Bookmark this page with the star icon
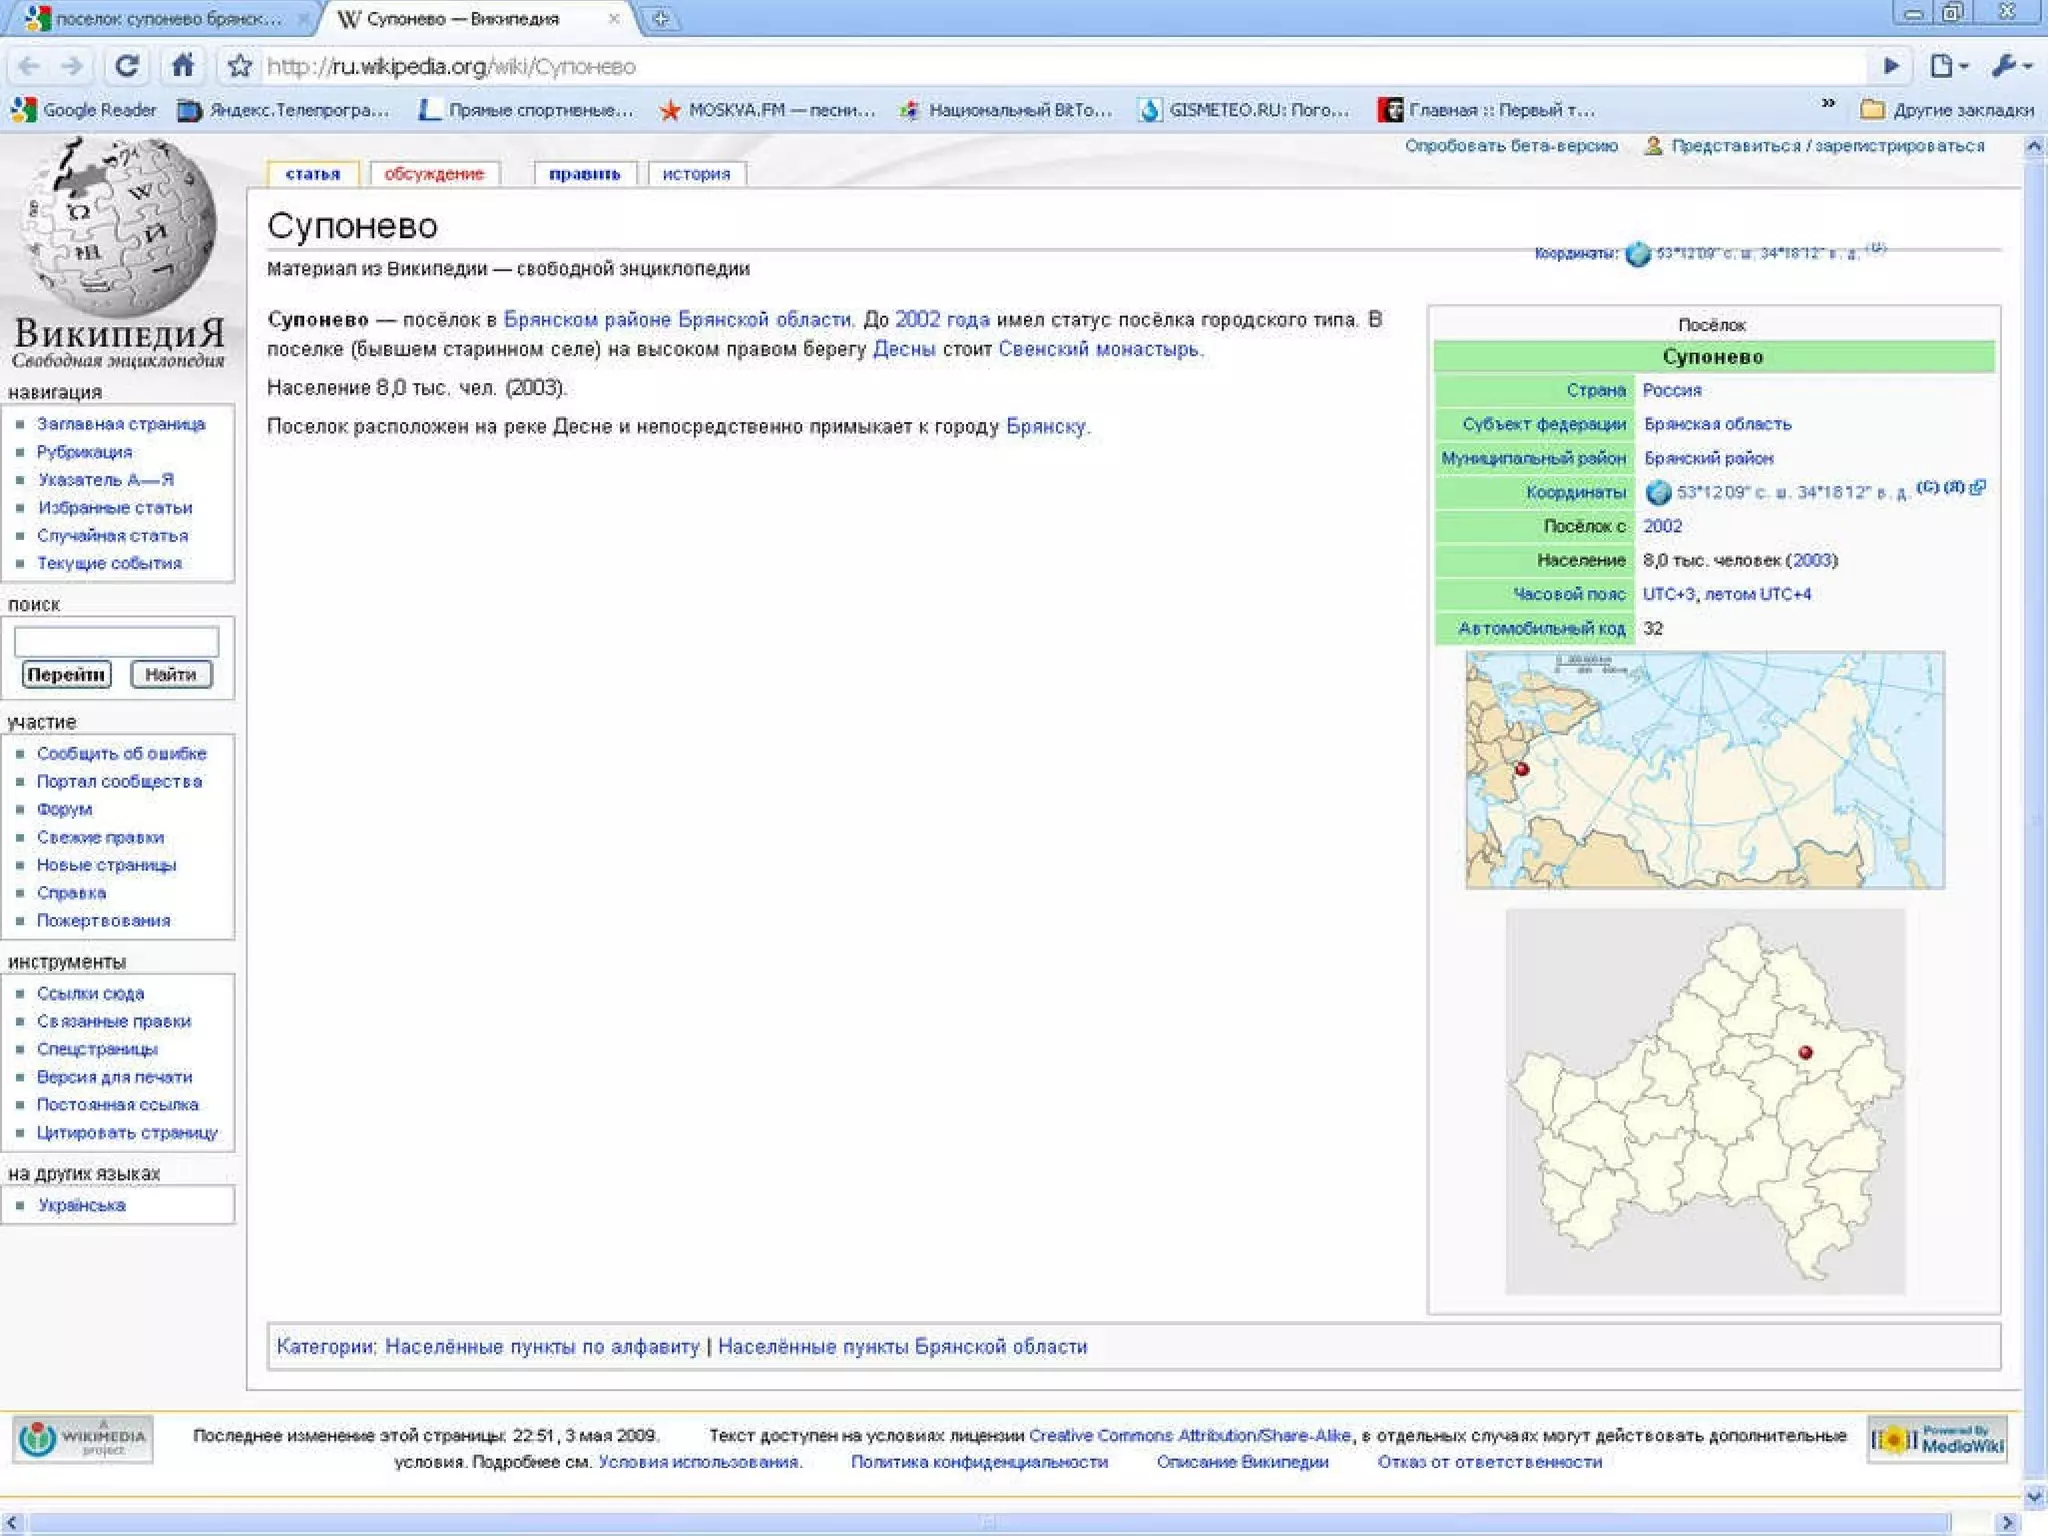Viewport: 2048px width, 1536px height. [x=239, y=66]
